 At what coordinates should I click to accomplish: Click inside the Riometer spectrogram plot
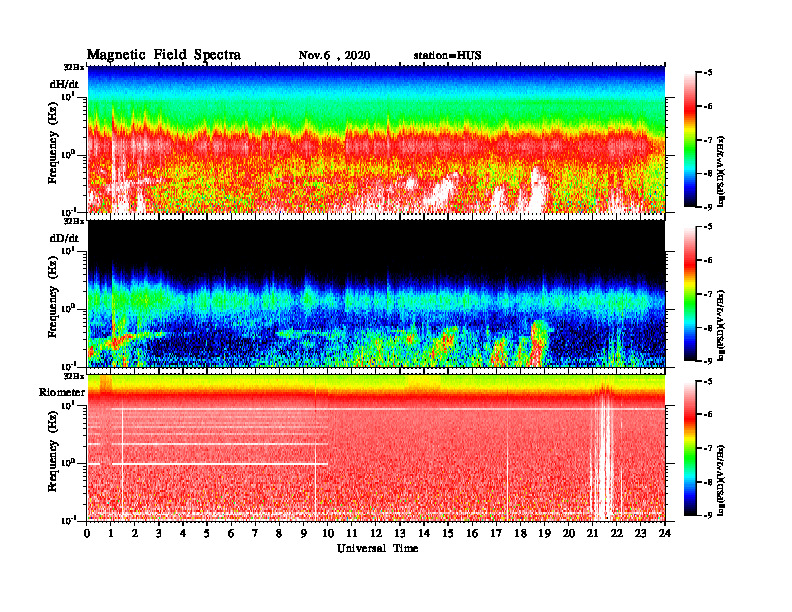pos(376,448)
